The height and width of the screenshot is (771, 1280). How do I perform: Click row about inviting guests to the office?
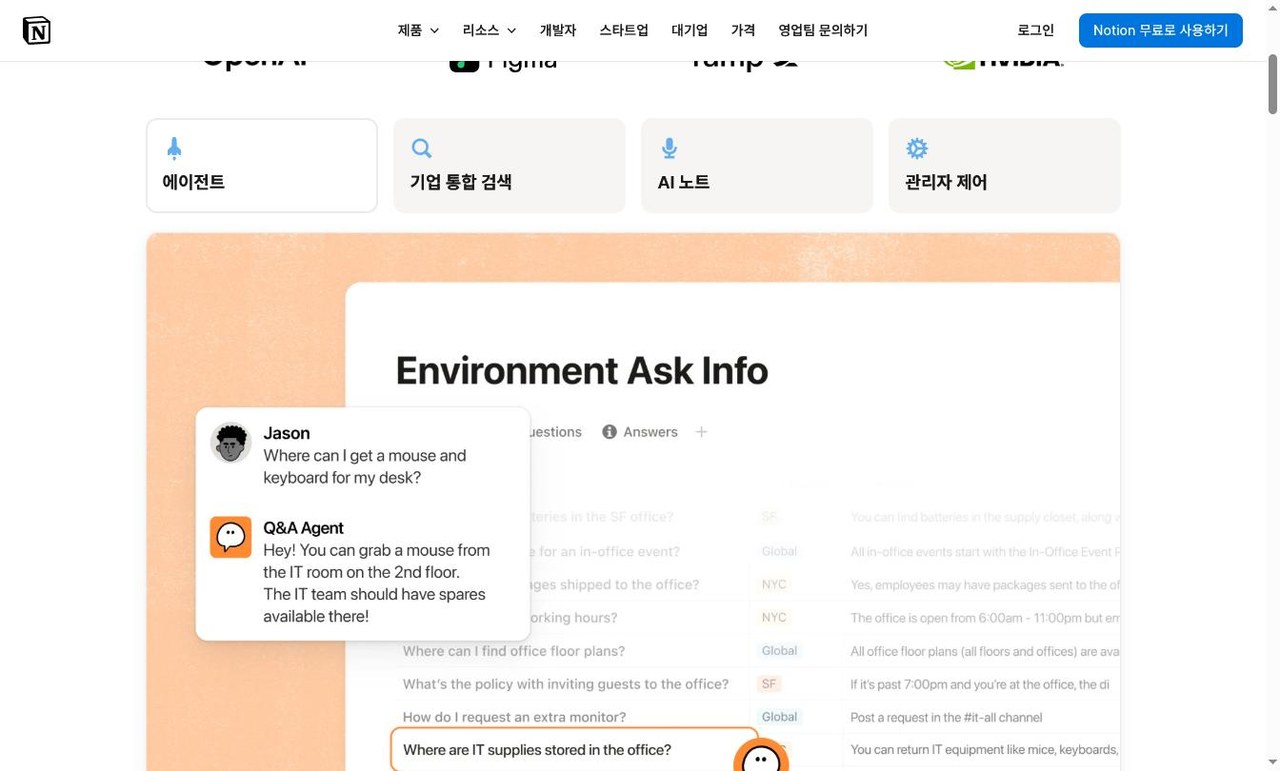point(566,684)
